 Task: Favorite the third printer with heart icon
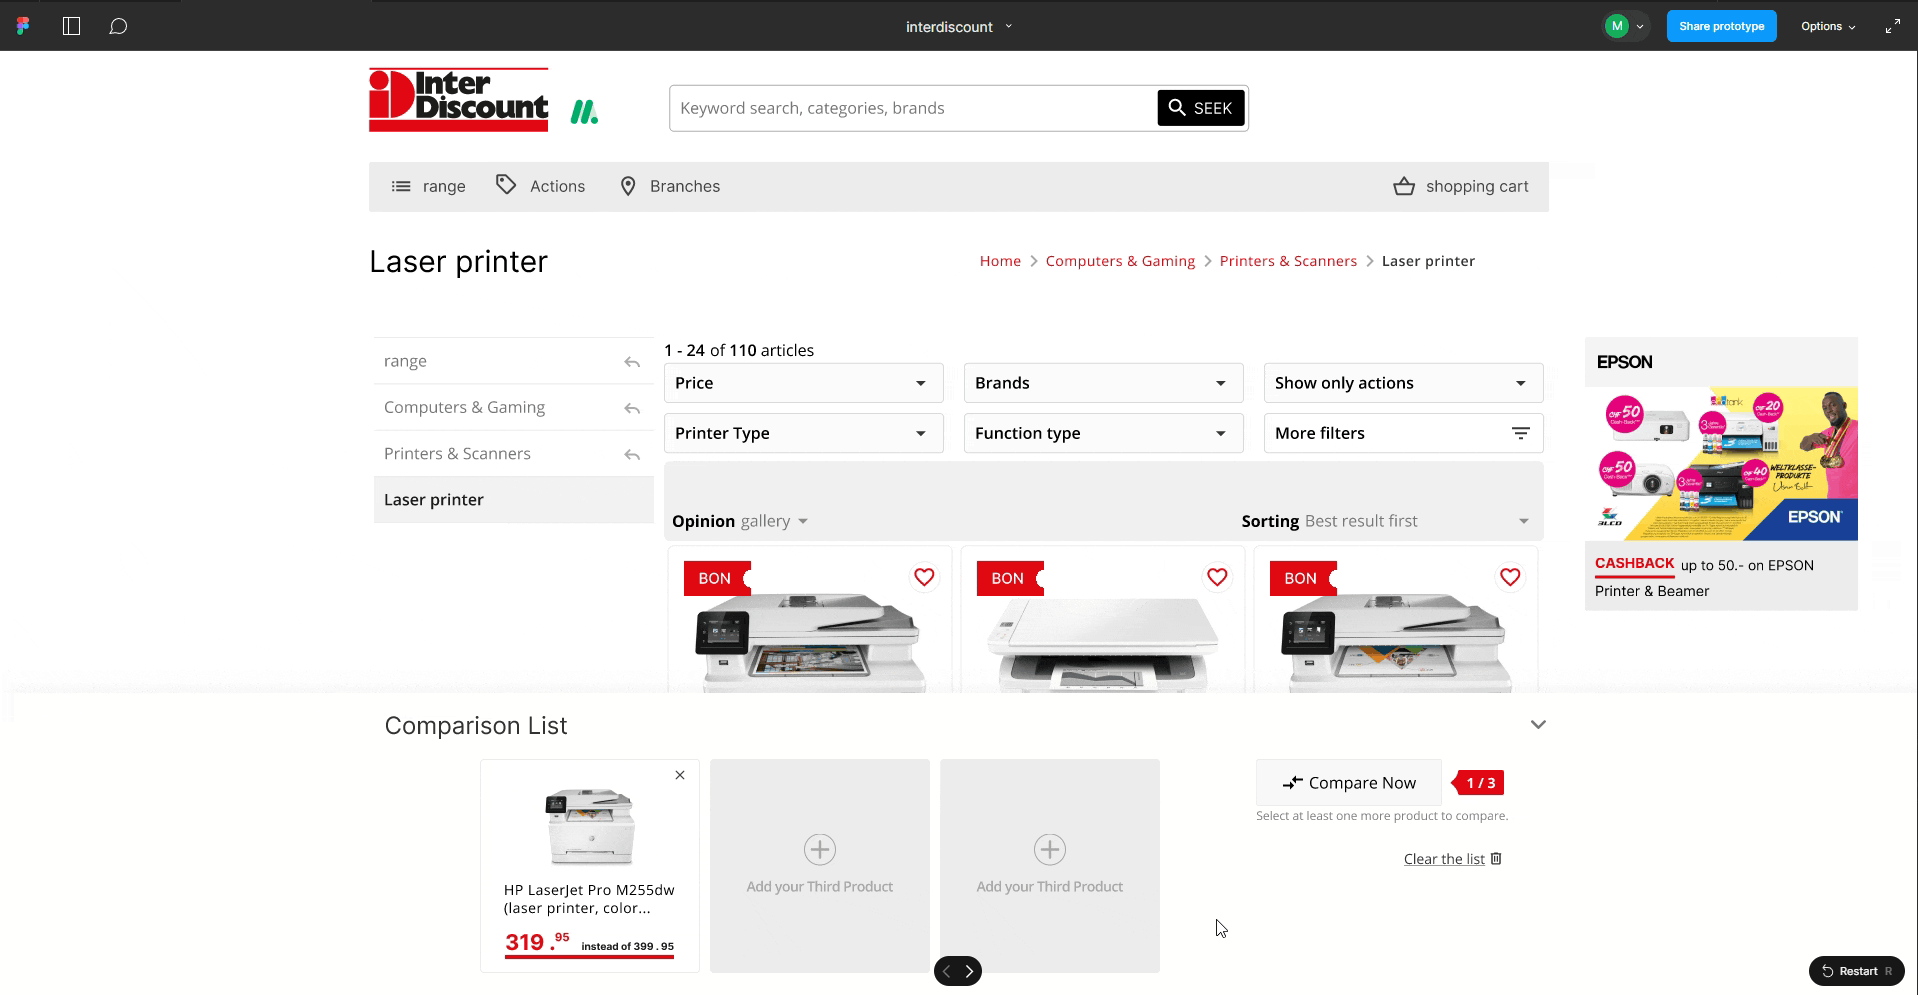click(x=1510, y=577)
